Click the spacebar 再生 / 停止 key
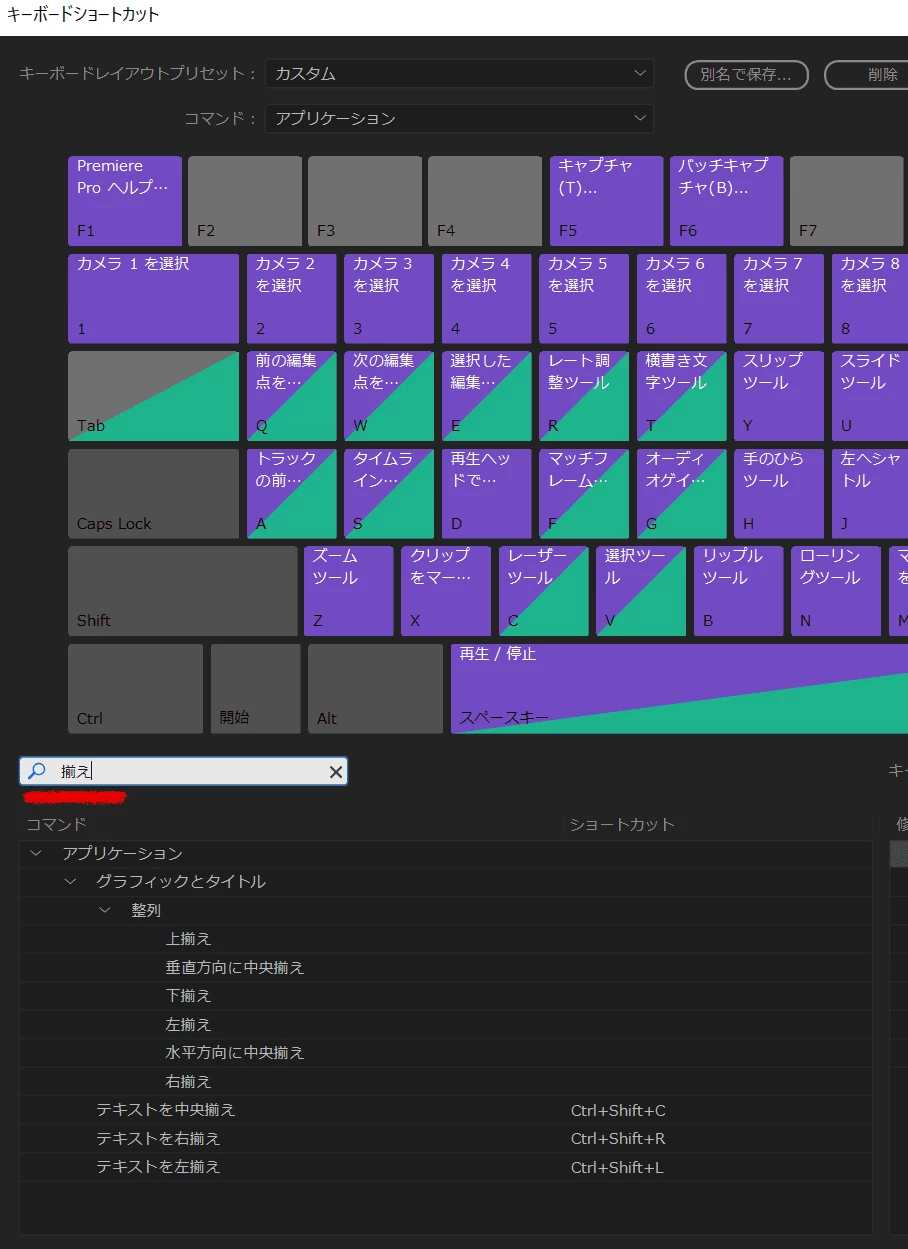Image resolution: width=908 pixels, height=1249 pixels. 680,689
